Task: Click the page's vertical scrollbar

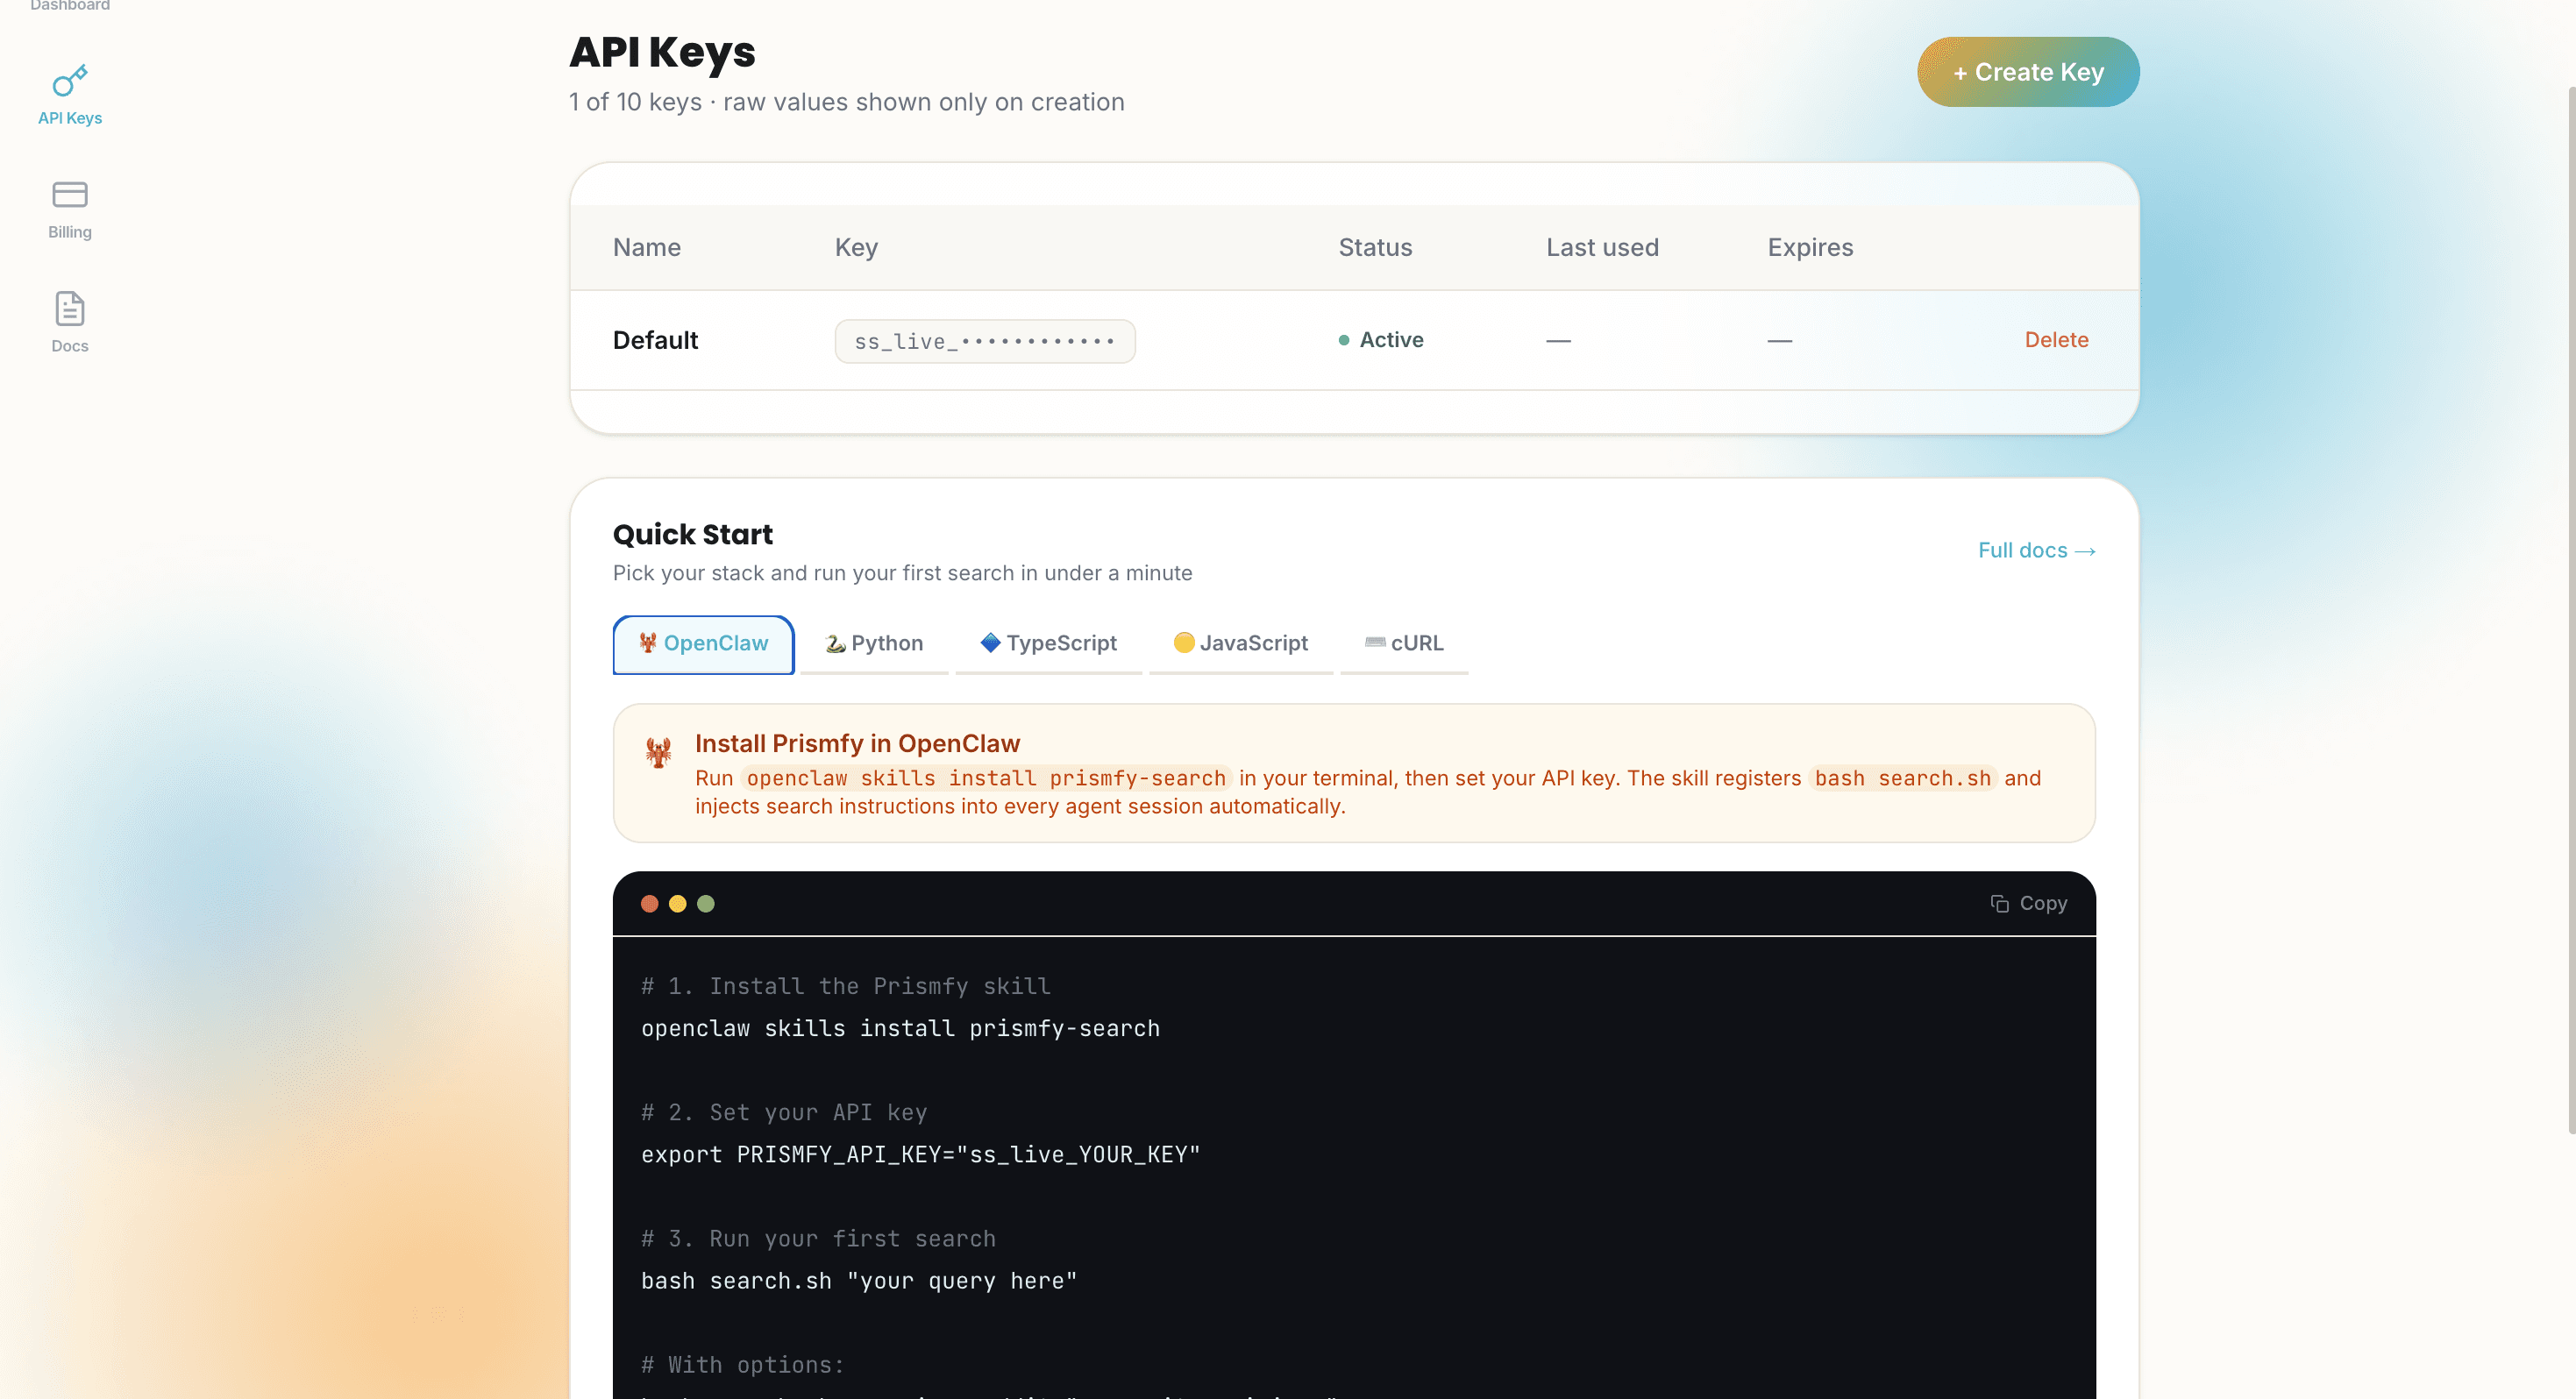Action: 2571,610
